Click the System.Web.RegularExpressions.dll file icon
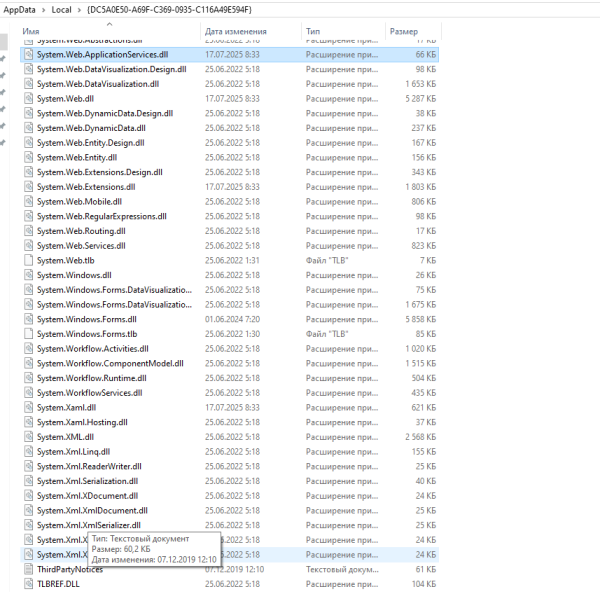Screen dimensions: 600x594 28,216
